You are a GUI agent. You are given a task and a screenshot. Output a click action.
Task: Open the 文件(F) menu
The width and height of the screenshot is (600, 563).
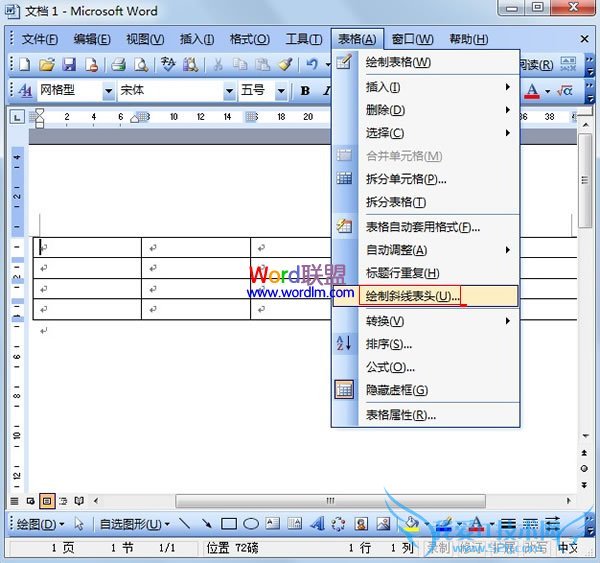coord(39,39)
